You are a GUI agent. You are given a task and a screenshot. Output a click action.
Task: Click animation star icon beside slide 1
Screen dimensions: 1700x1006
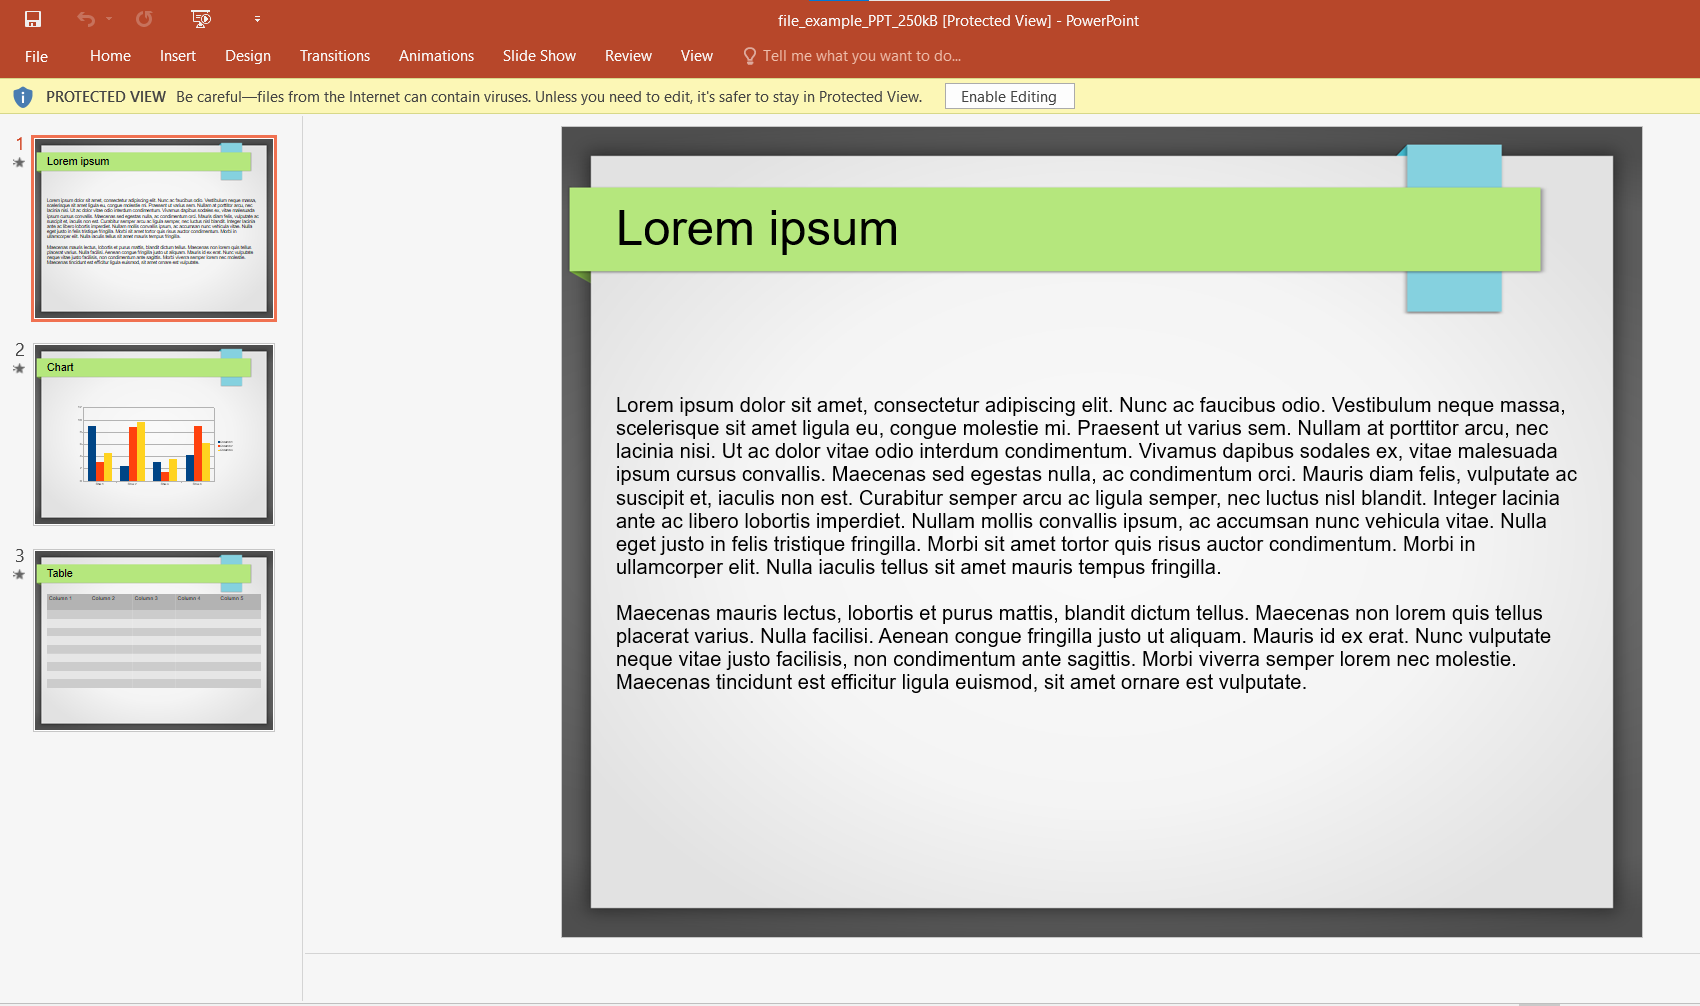pyautogui.click(x=18, y=163)
